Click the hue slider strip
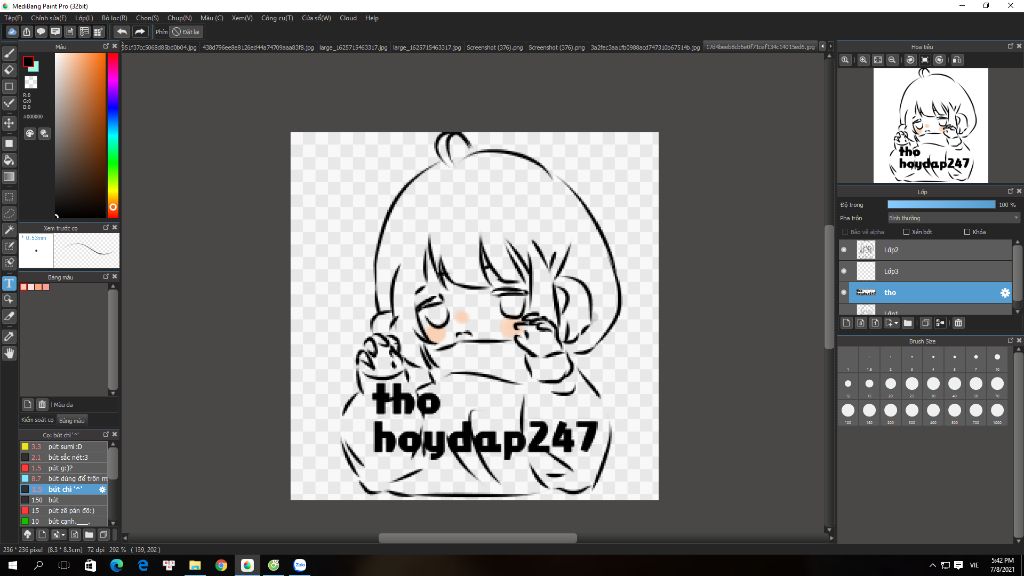This screenshot has width=1024, height=576. click(x=113, y=135)
